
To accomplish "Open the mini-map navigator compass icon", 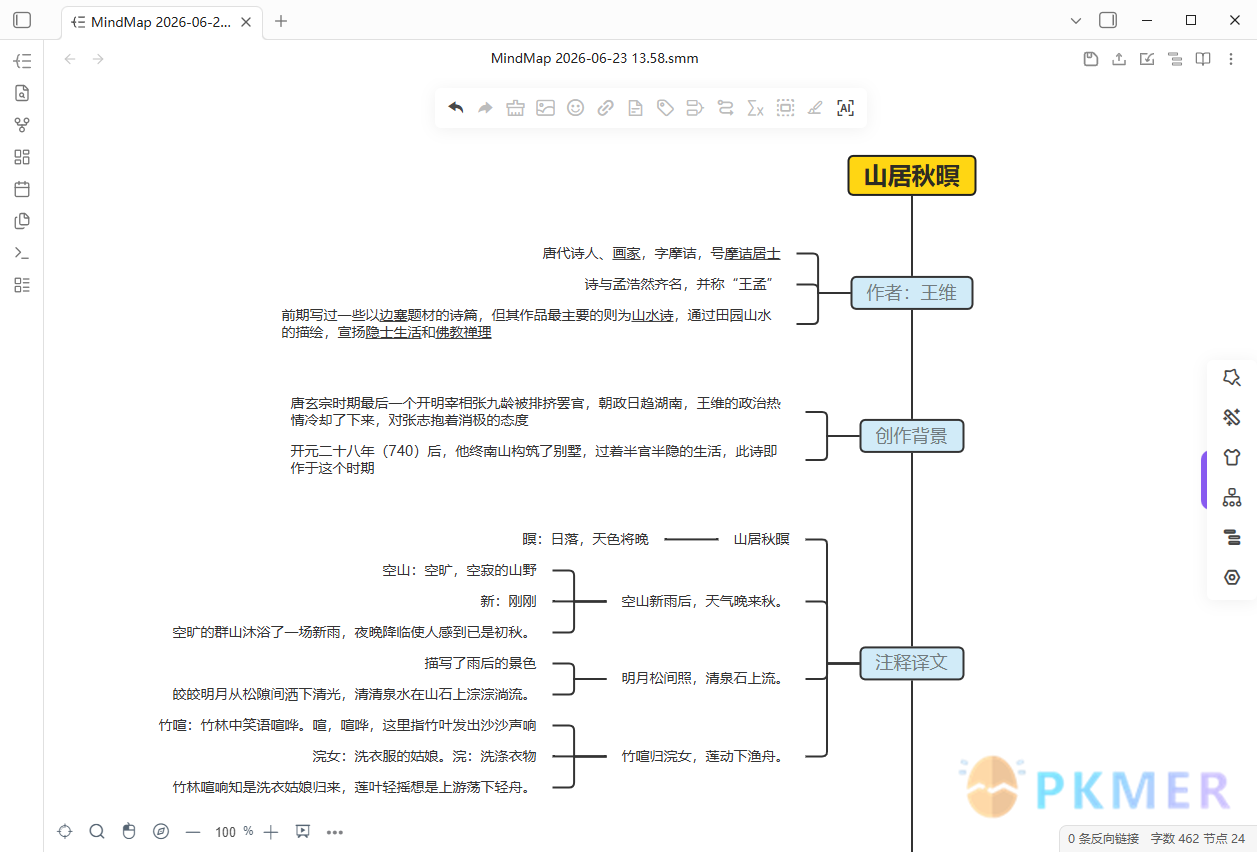I will [161, 831].
